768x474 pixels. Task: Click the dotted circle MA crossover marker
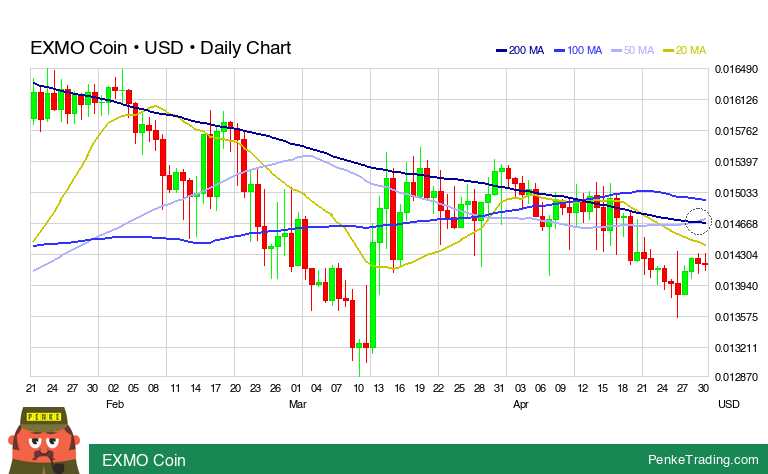tap(697, 221)
